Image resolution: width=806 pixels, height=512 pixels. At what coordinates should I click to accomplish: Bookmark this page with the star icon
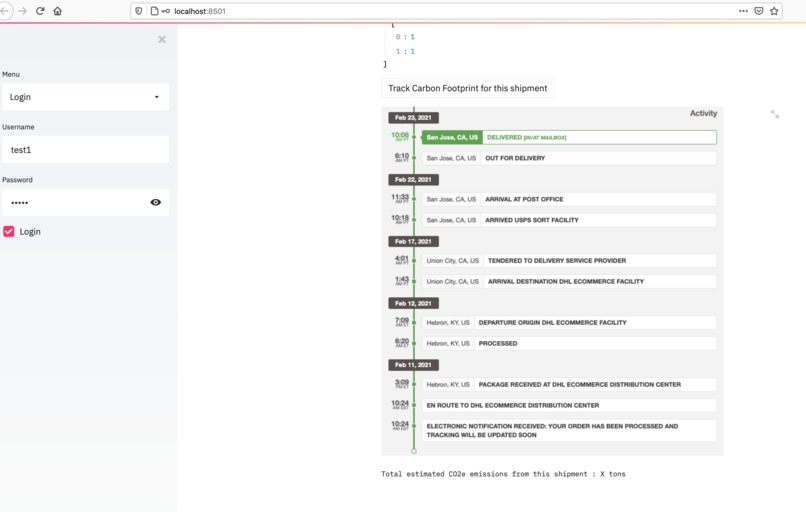click(x=774, y=11)
